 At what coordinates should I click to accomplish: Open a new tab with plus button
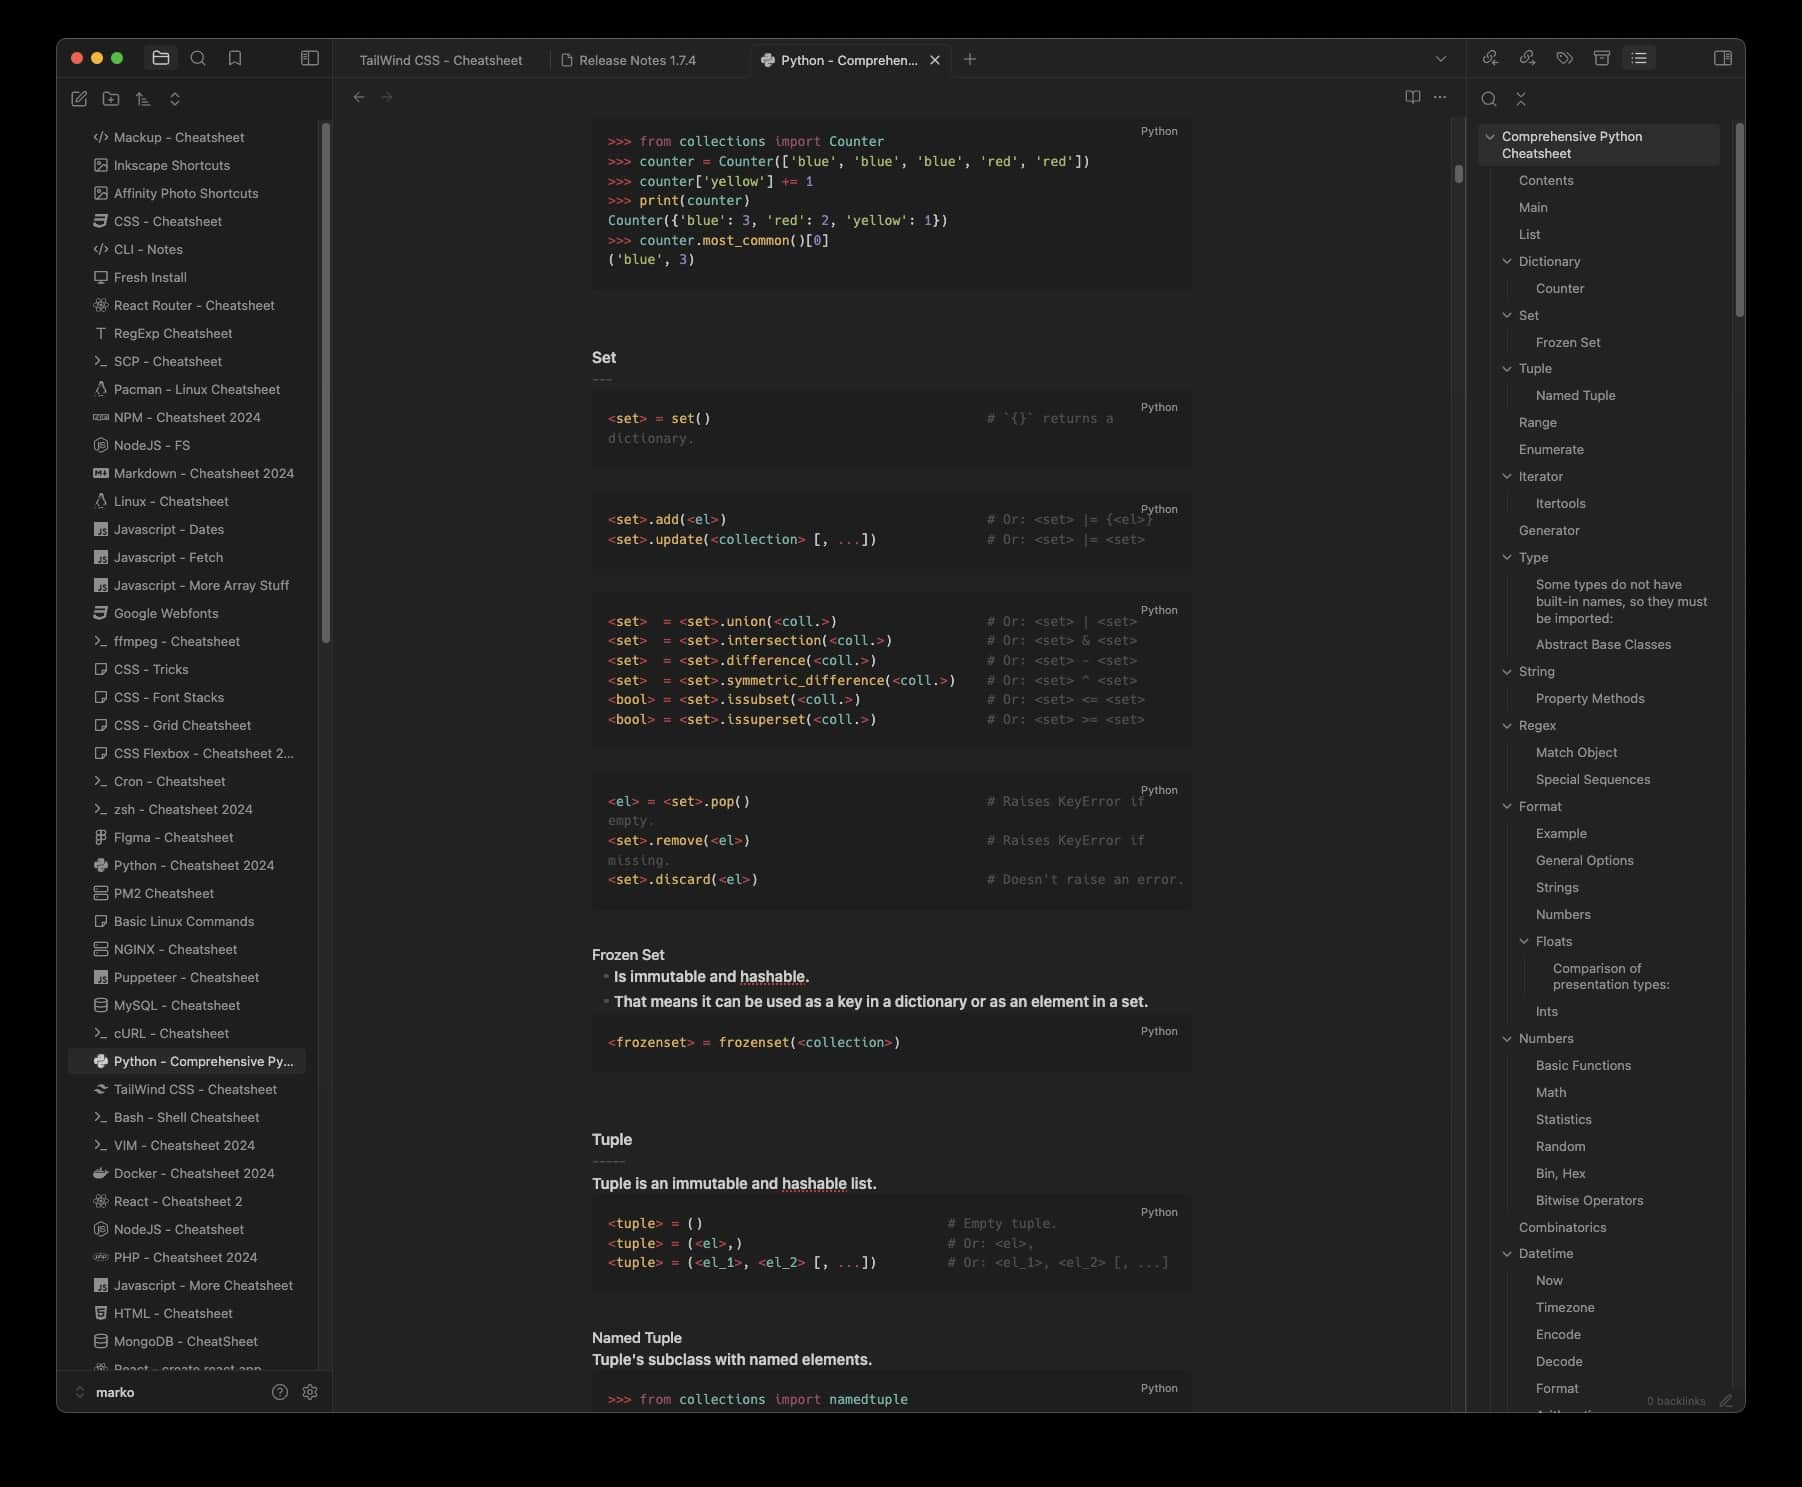[x=970, y=59]
